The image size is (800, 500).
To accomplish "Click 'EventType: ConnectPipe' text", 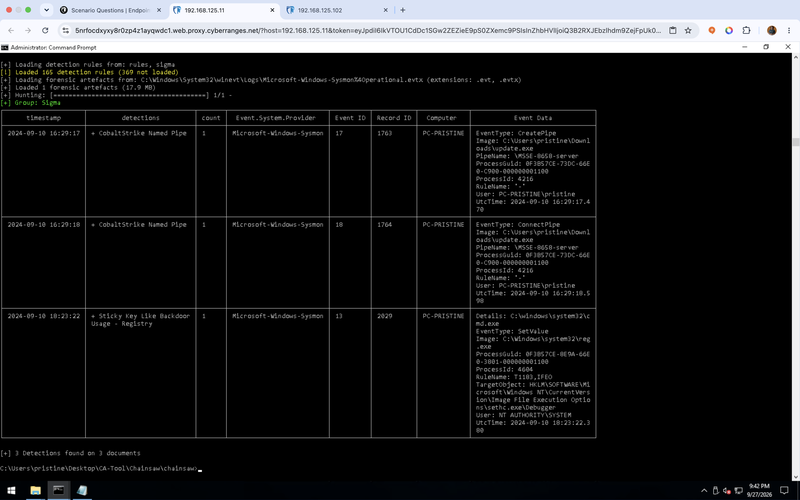I will point(518,224).
